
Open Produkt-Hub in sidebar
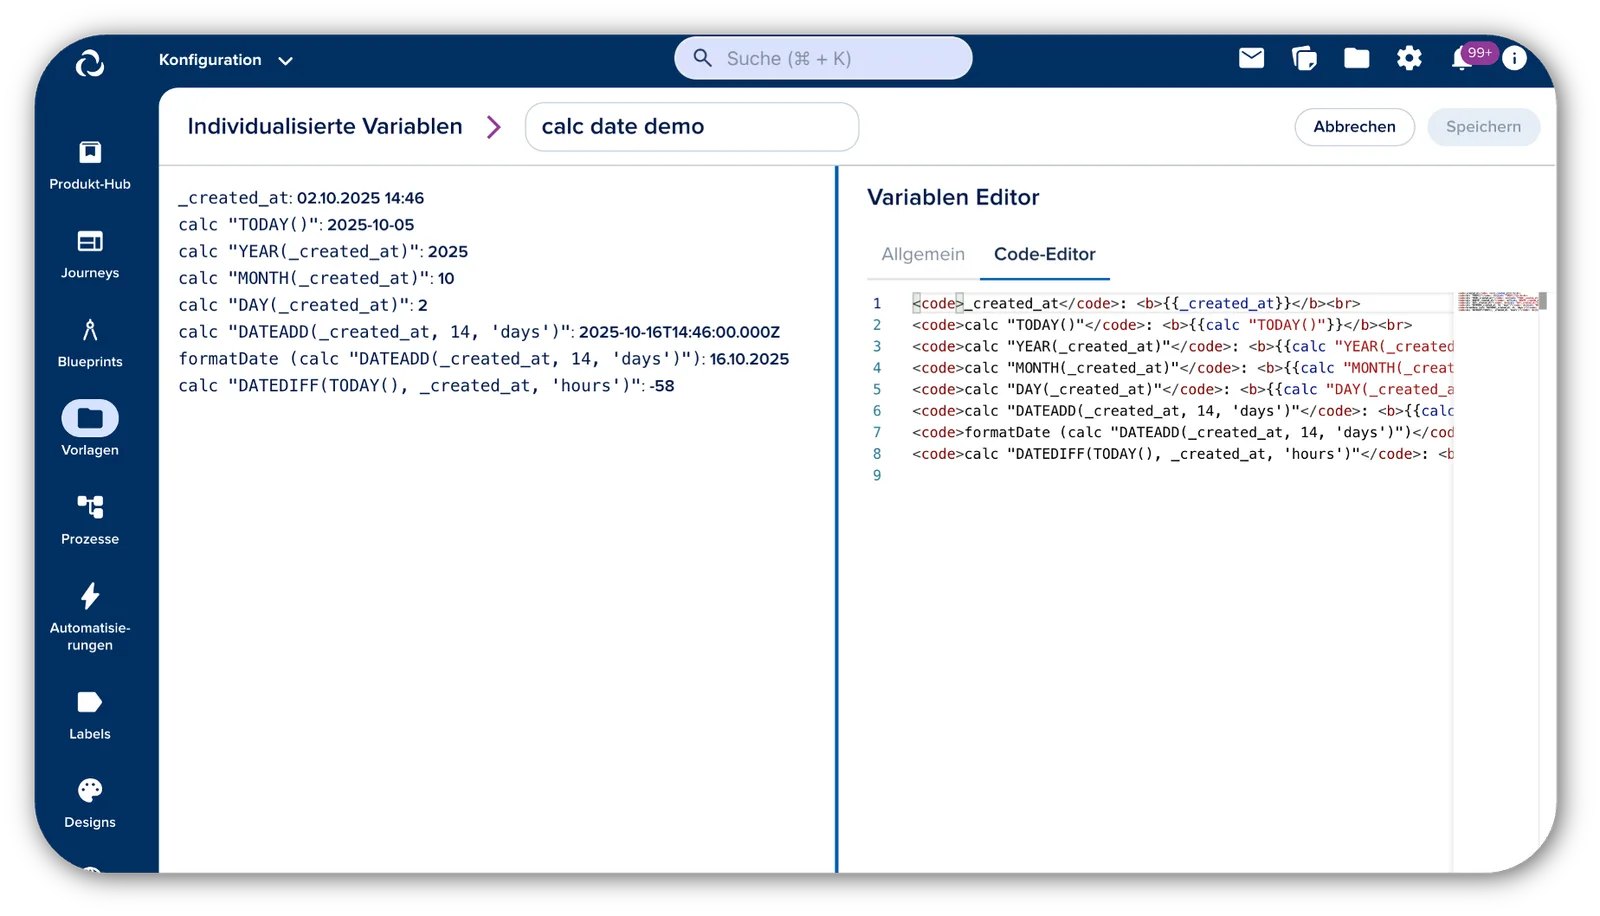pos(90,166)
